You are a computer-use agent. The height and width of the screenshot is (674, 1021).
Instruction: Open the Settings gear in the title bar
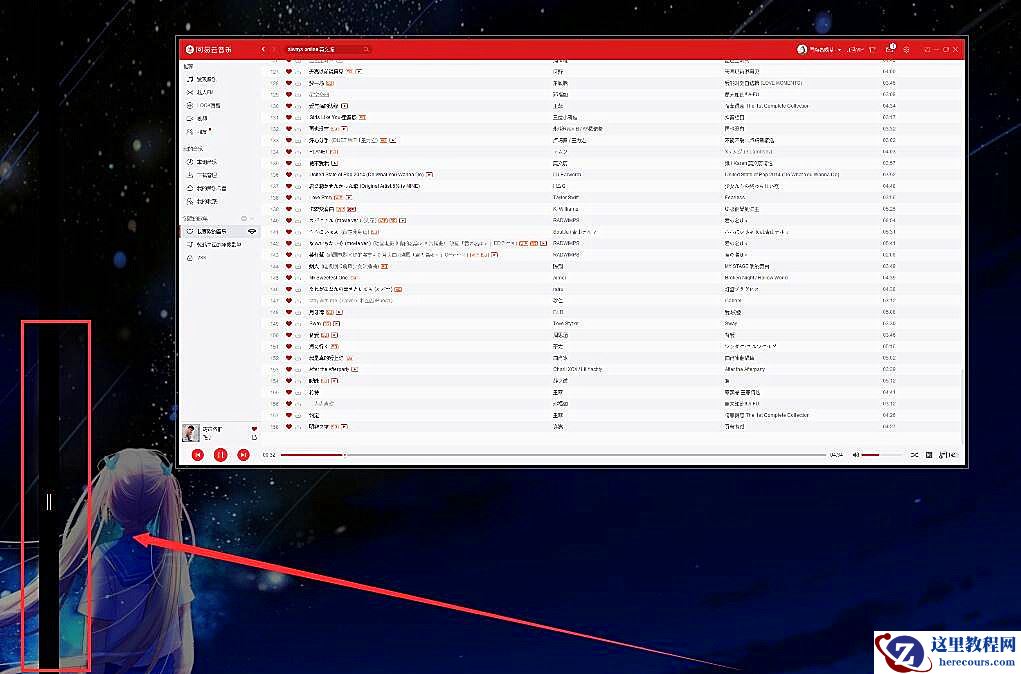click(906, 48)
